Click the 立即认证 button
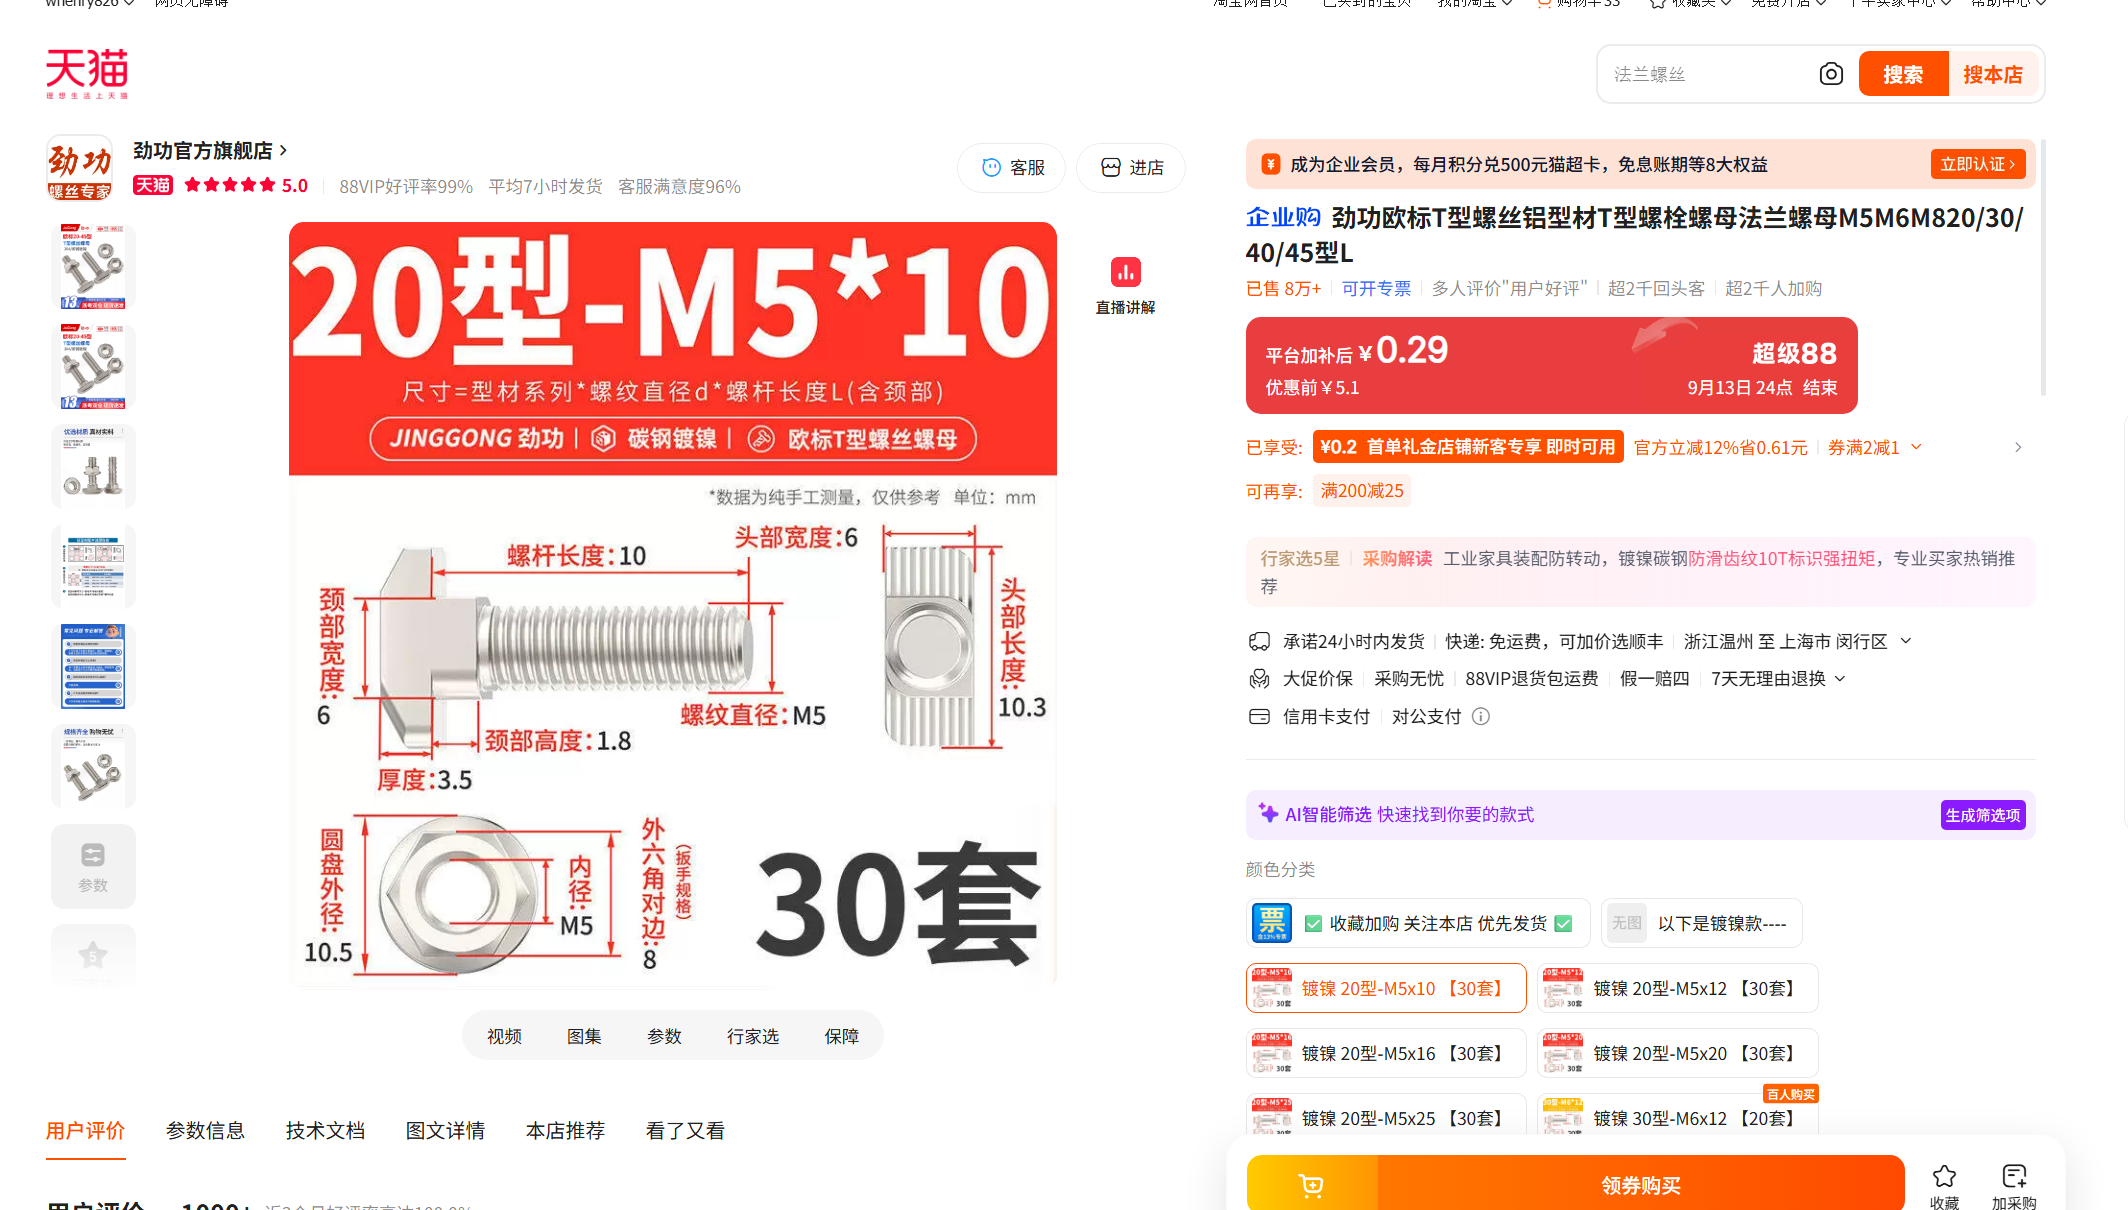Image resolution: width=2128 pixels, height=1210 pixels. point(1978,164)
